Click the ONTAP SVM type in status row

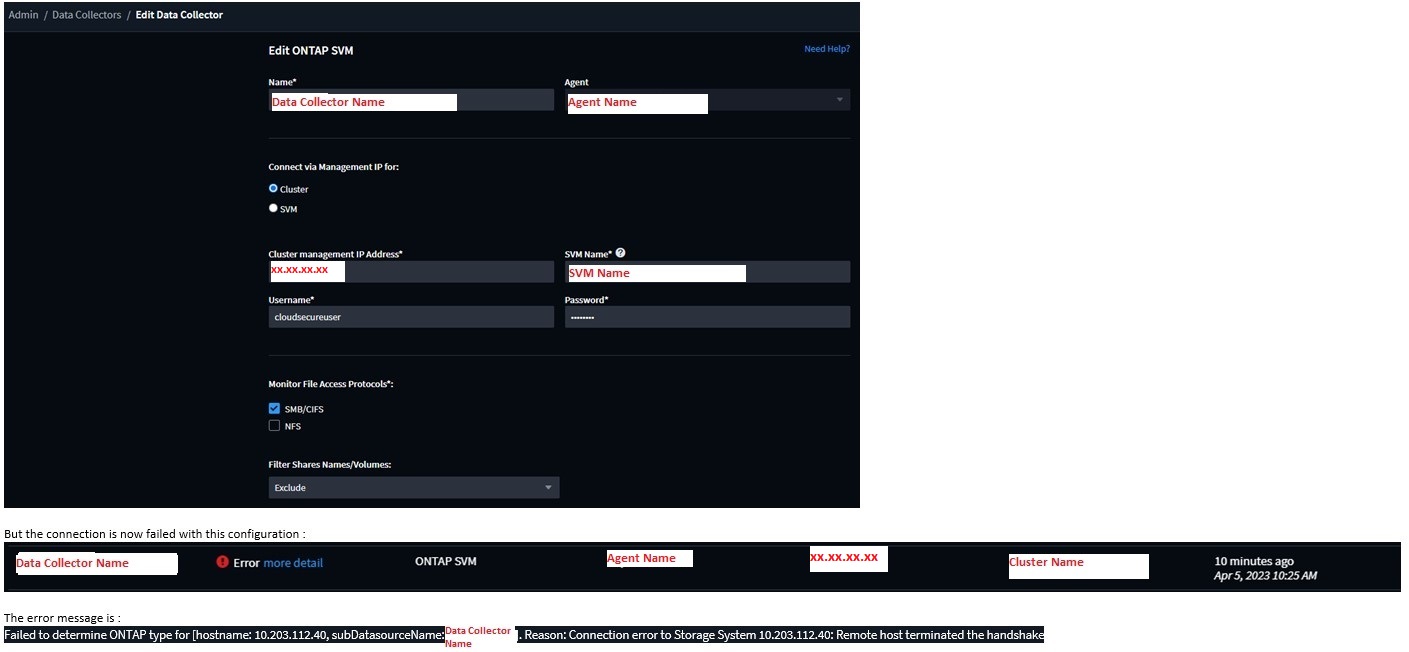(445, 562)
